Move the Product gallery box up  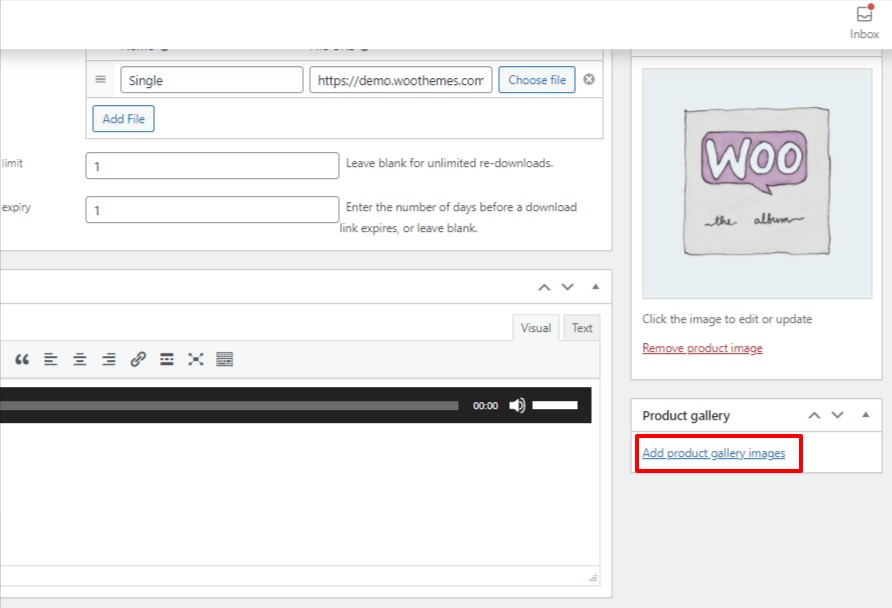click(813, 415)
